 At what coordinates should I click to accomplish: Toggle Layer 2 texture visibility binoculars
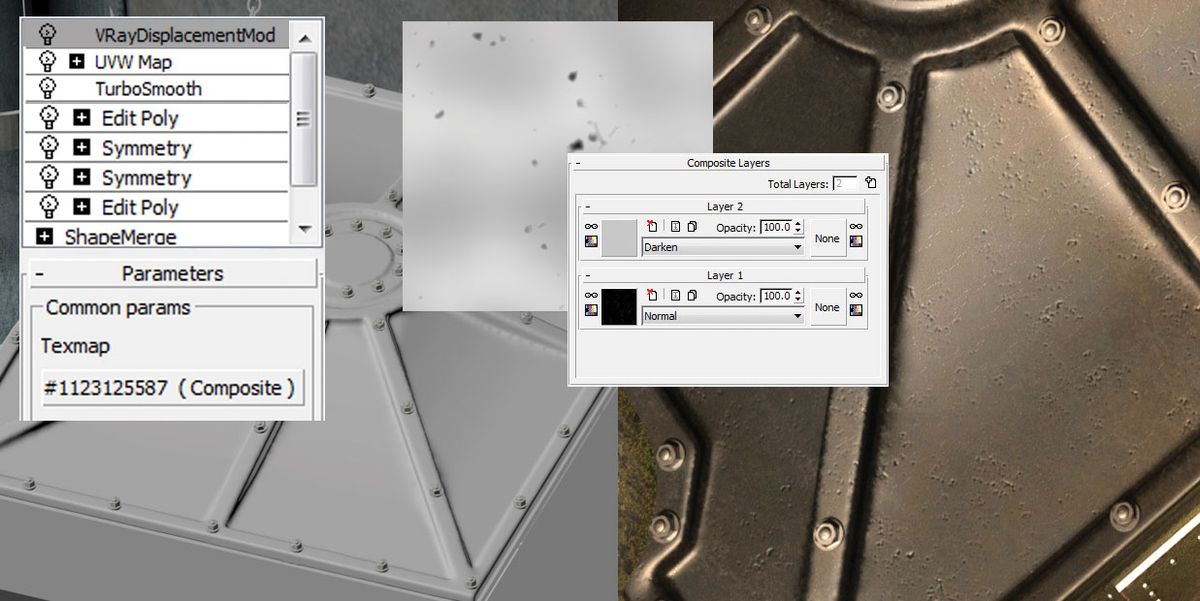[x=591, y=226]
